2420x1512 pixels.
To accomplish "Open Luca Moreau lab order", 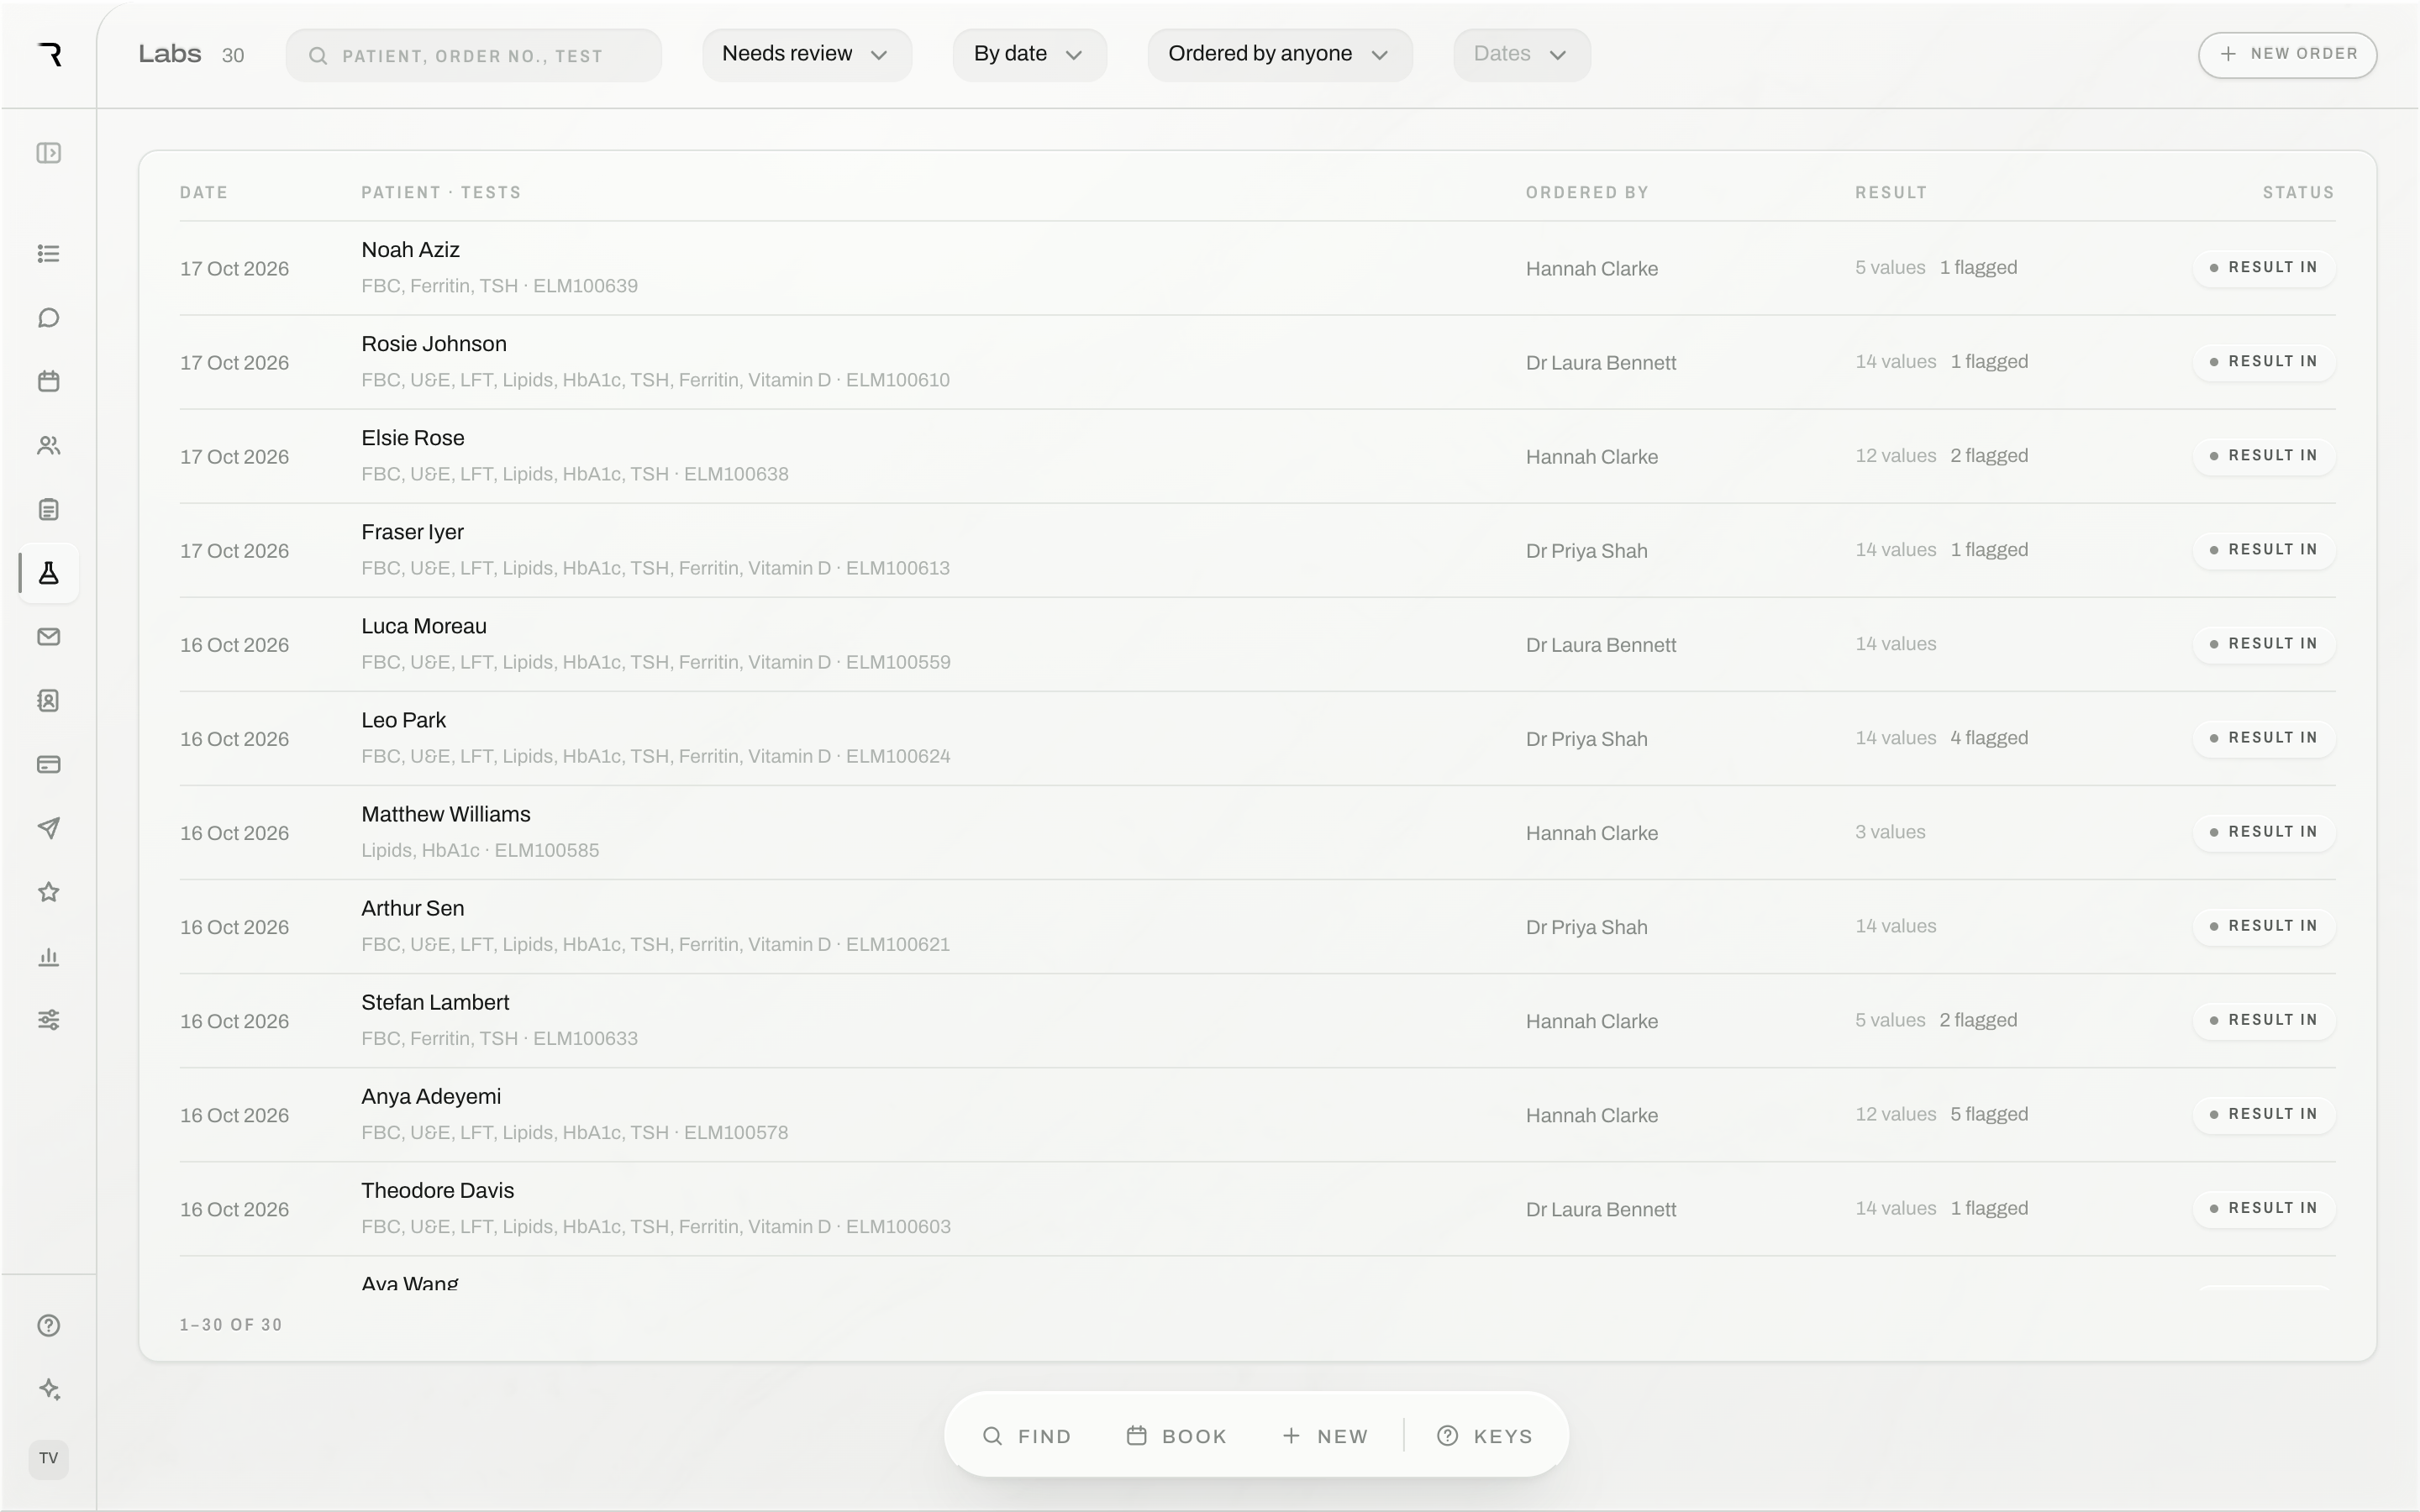I will click(x=1257, y=644).
